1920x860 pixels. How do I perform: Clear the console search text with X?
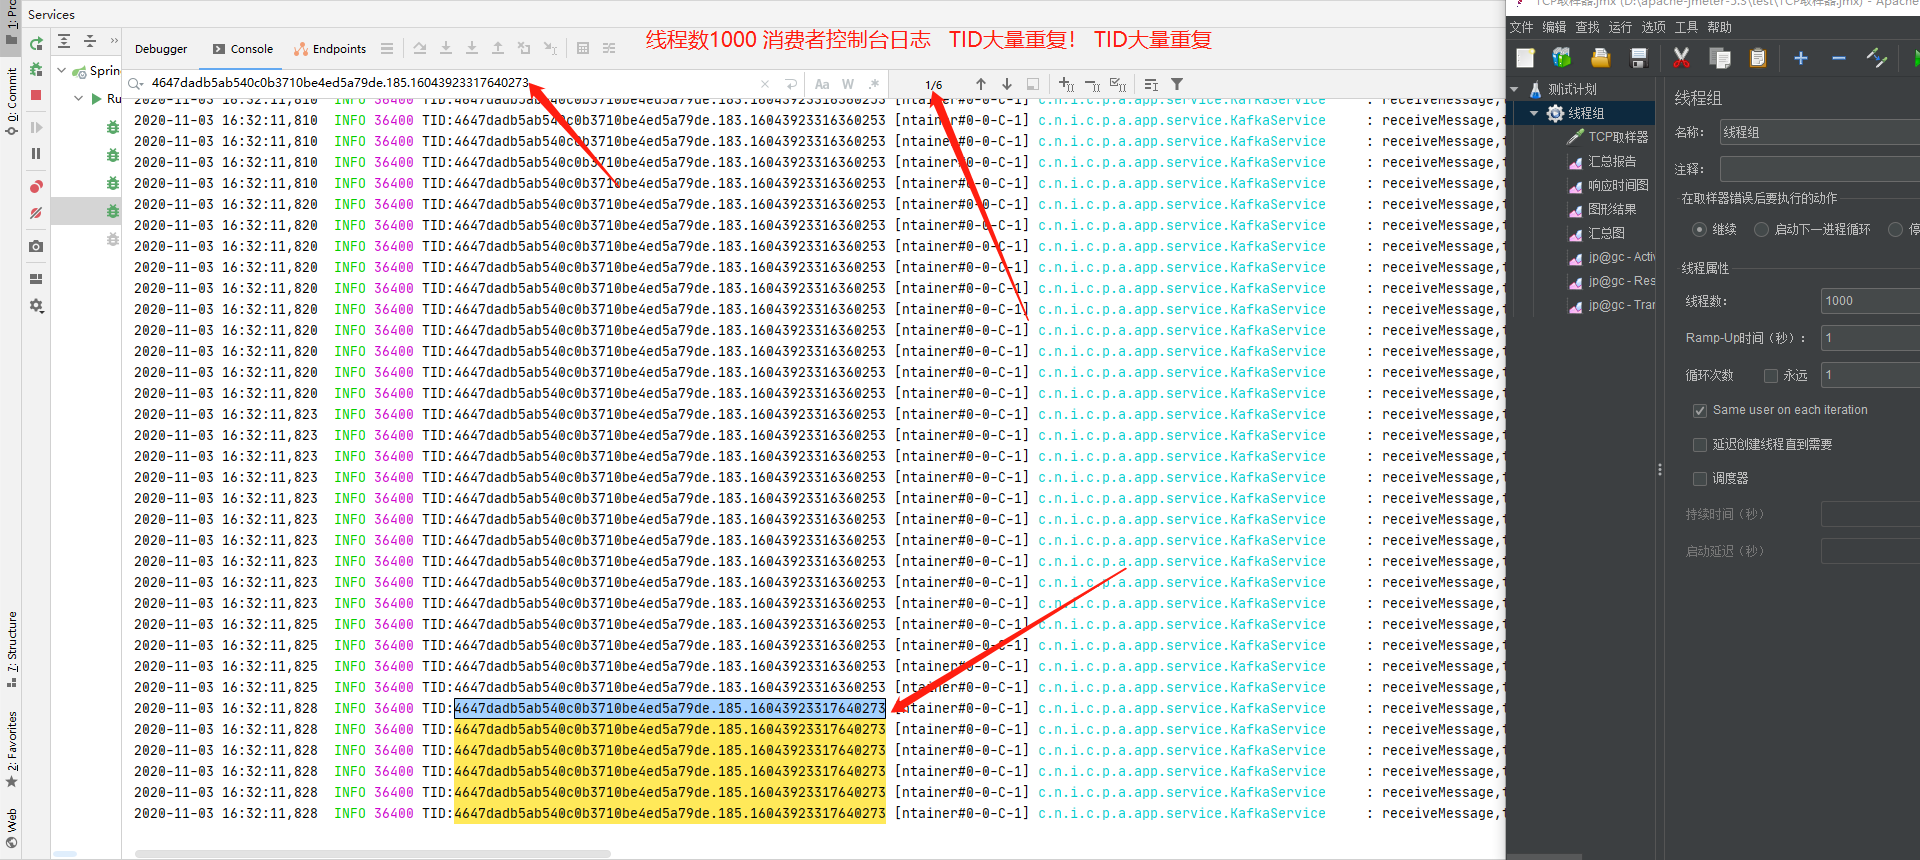point(765,84)
